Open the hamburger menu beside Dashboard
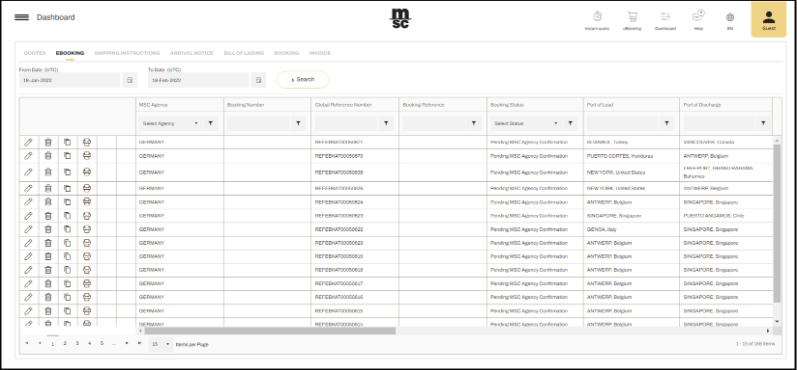Viewport: 797px width, 370px height. coord(21,17)
